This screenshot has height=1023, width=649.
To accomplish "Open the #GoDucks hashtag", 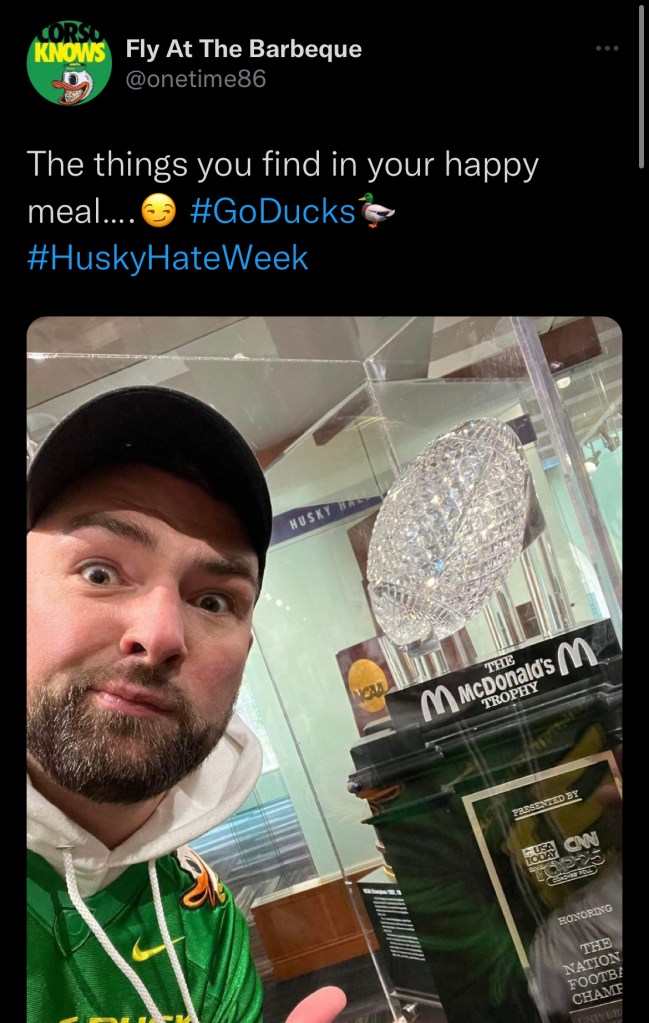I will click(x=272, y=211).
